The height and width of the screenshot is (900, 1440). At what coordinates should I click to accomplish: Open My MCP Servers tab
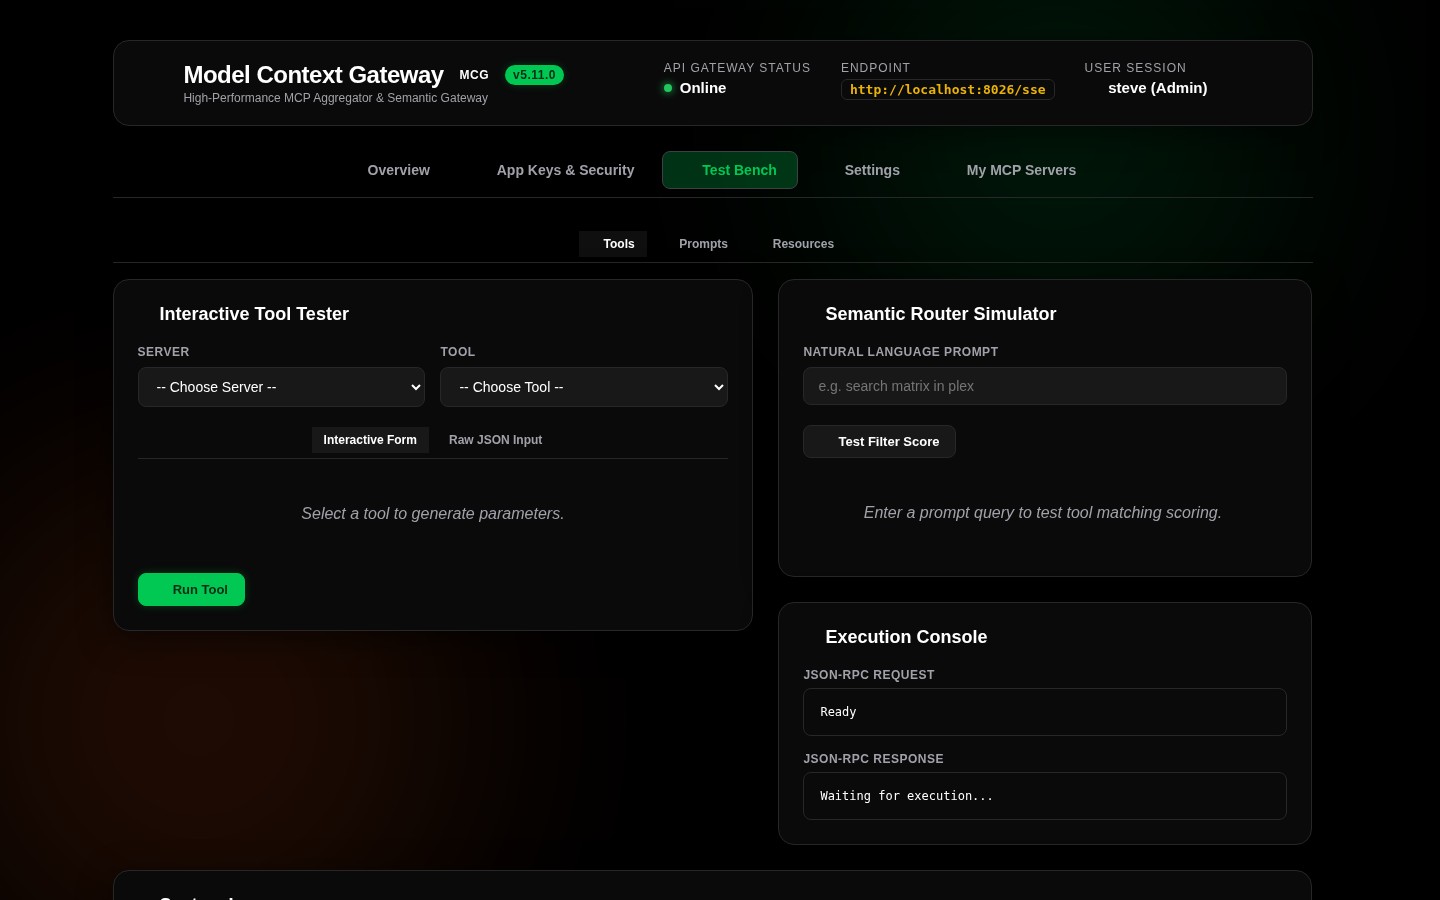coord(1010,170)
